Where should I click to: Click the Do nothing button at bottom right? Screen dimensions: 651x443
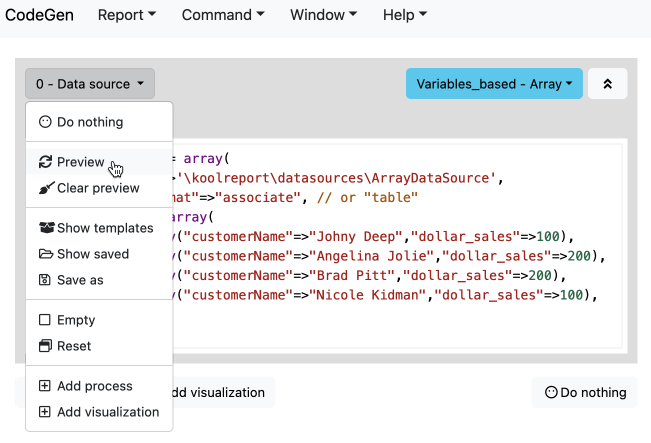584,392
